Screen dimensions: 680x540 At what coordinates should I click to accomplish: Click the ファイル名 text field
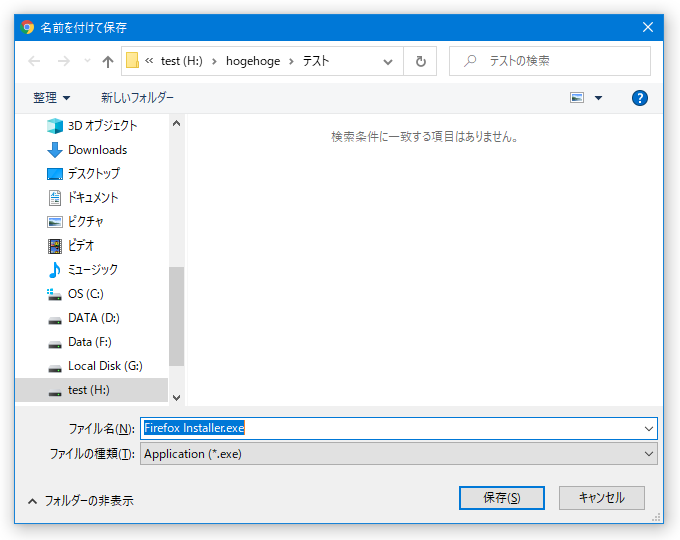pos(390,429)
